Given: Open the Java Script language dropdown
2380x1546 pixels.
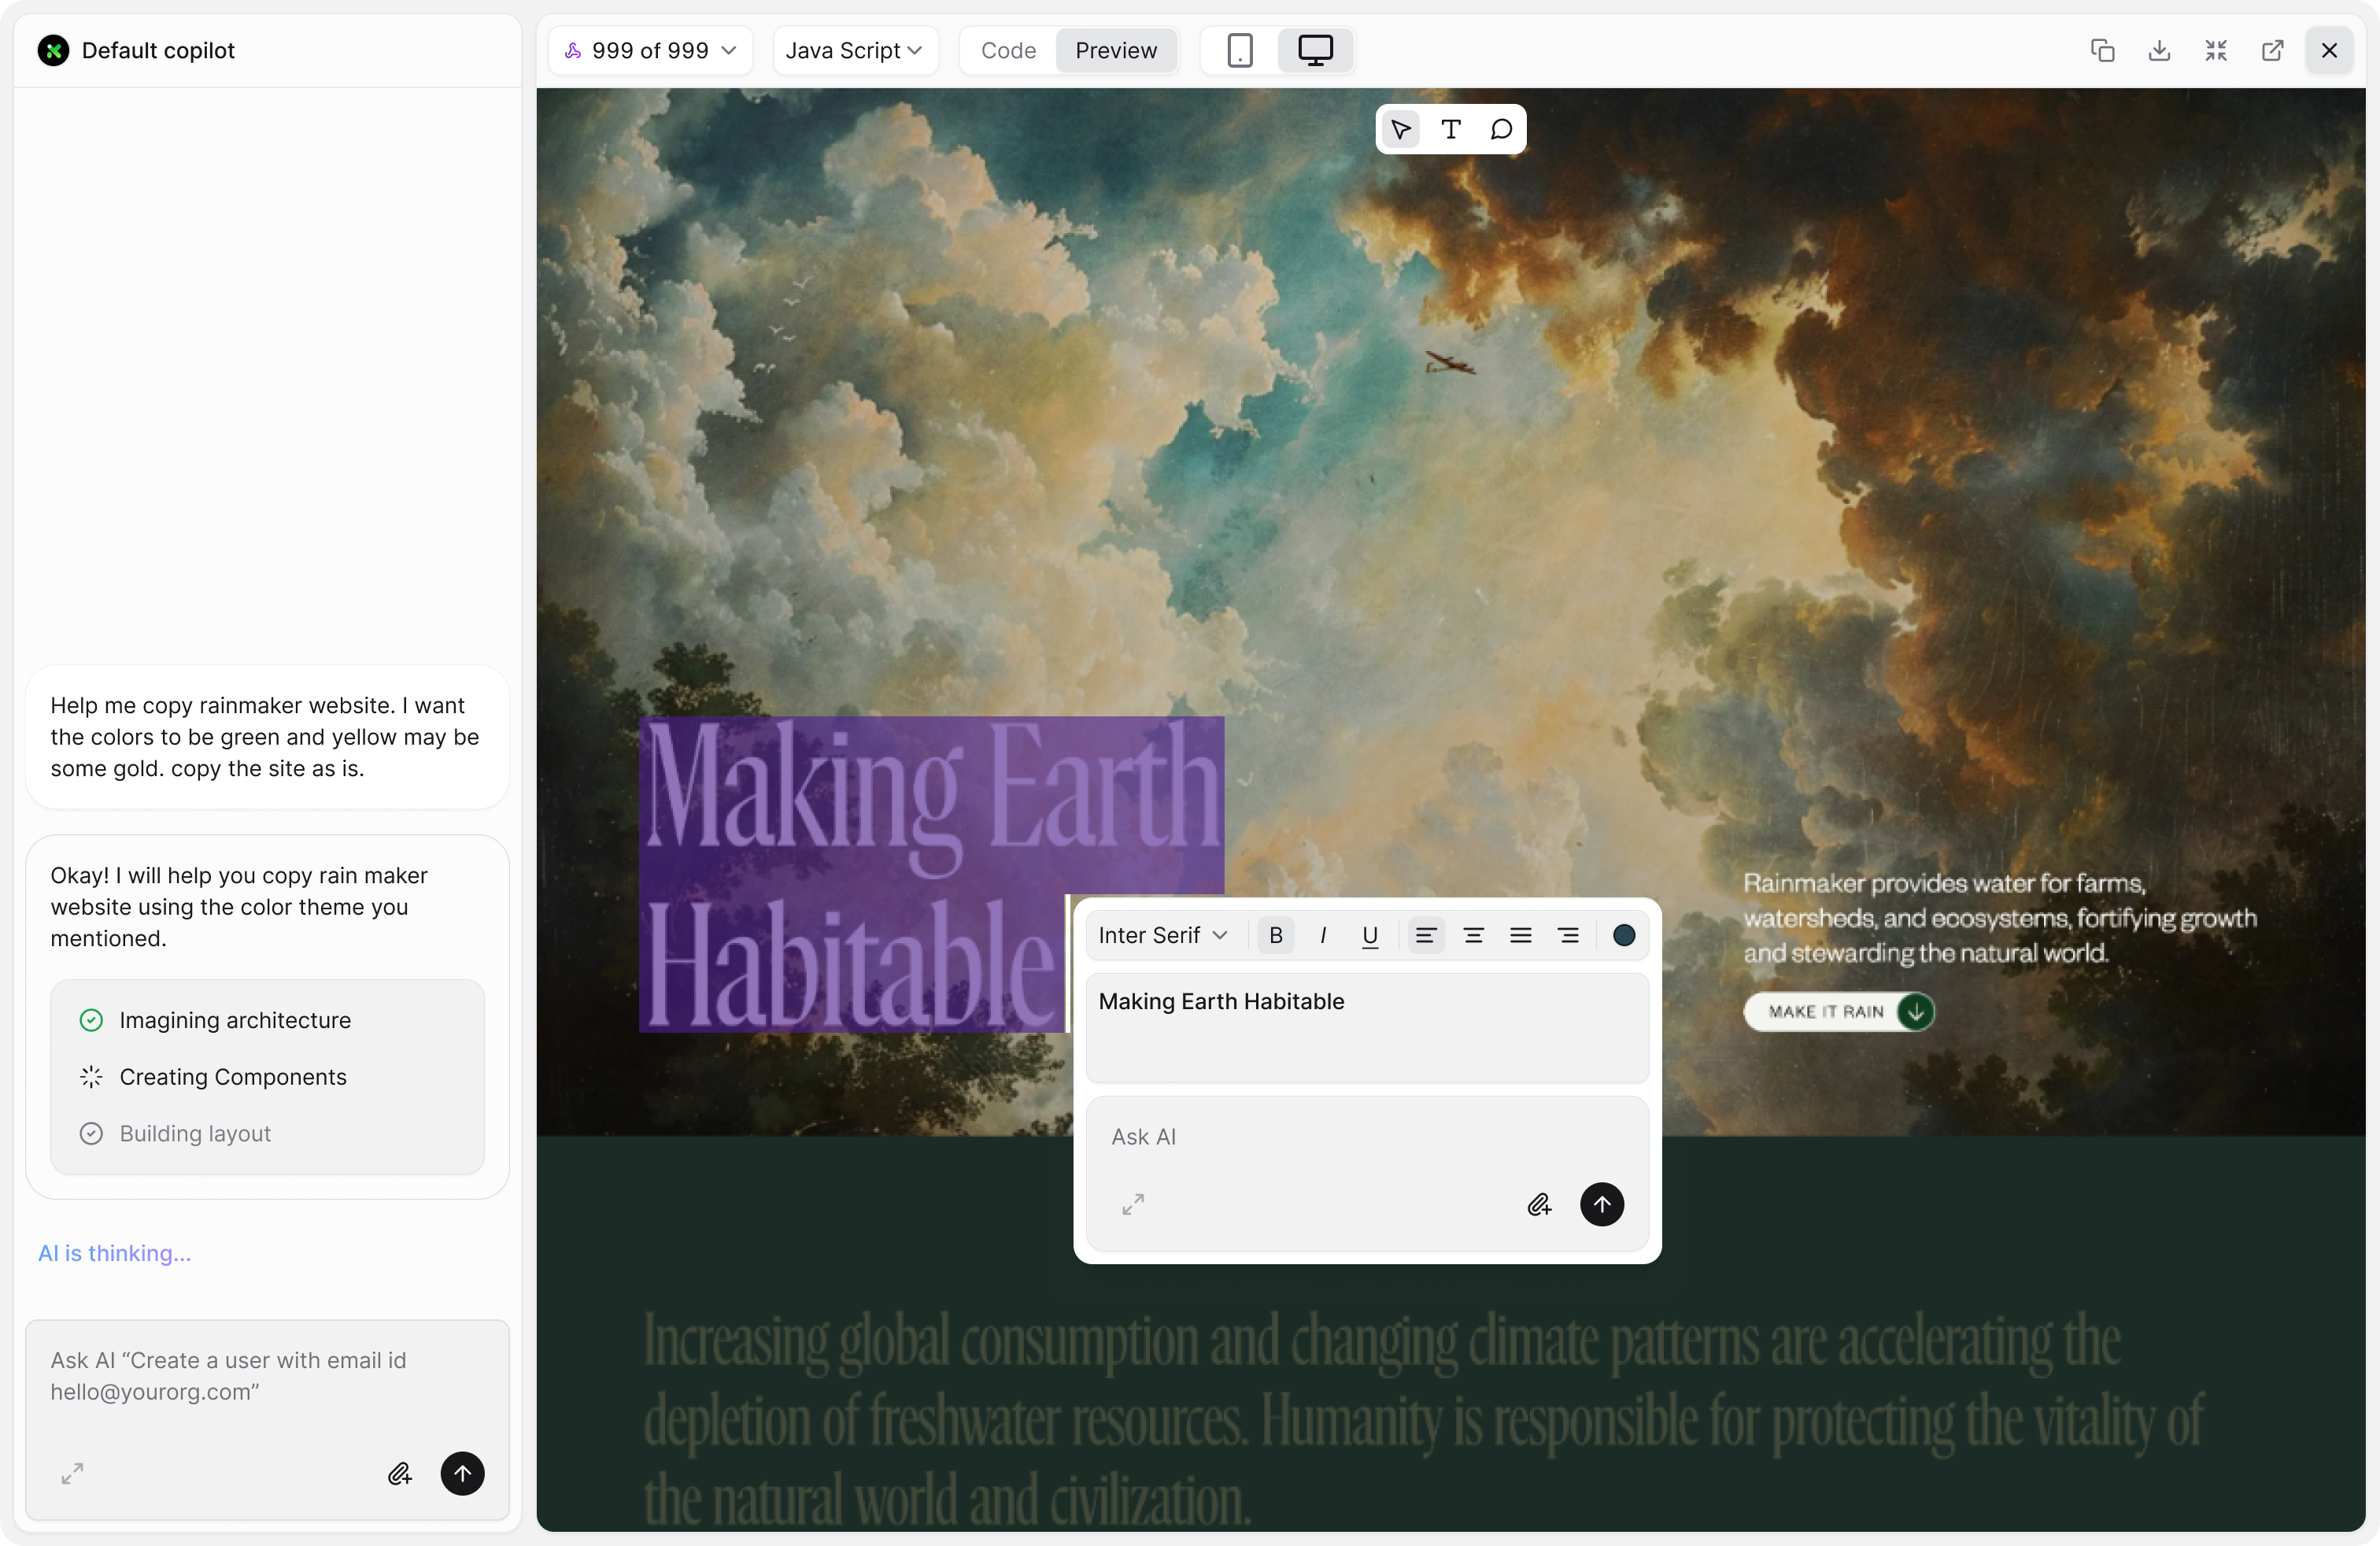Looking at the screenshot, I should pyautogui.click(x=855, y=50).
